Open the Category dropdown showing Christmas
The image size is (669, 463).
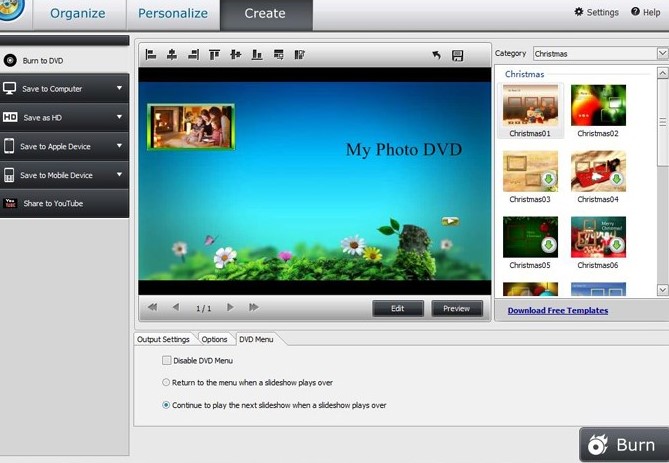coord(601,54)
